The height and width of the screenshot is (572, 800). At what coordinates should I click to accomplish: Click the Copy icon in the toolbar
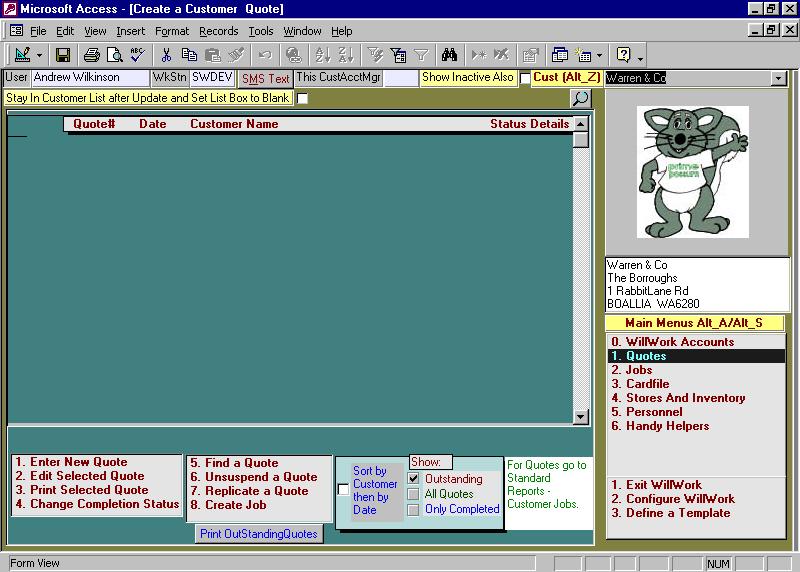tap(189, 55)
